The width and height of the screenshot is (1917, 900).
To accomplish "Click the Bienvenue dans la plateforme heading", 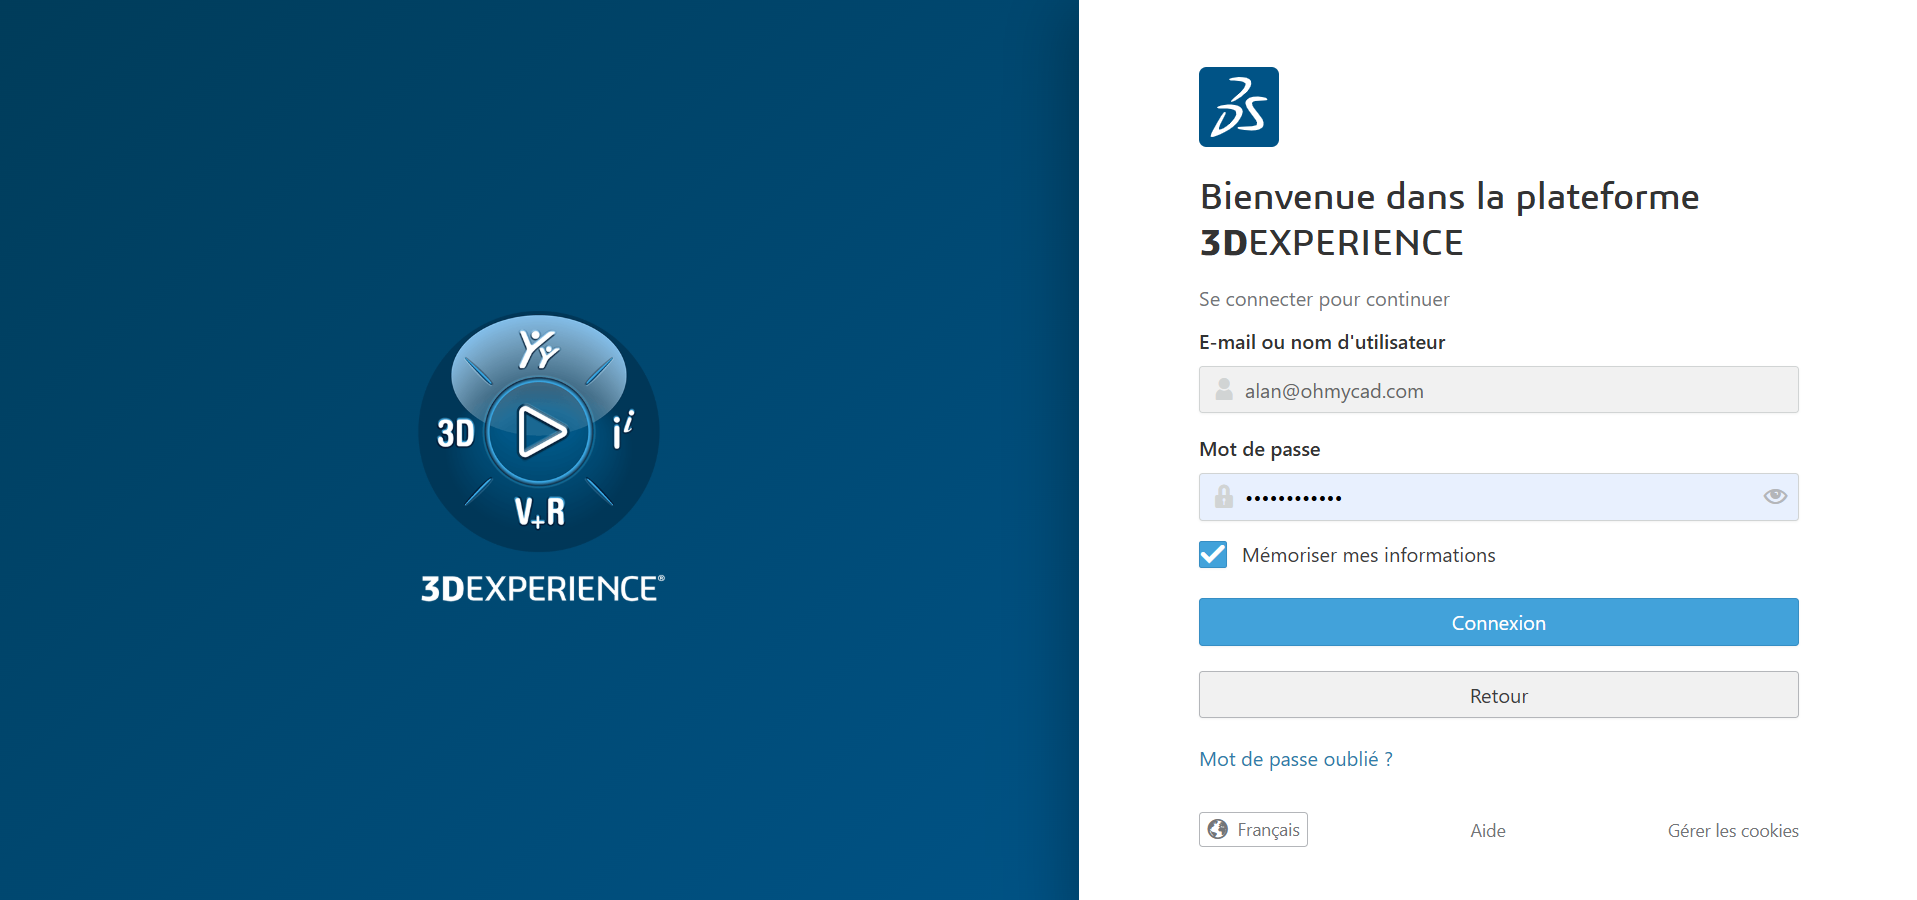I will click(x=1448, y=219).
